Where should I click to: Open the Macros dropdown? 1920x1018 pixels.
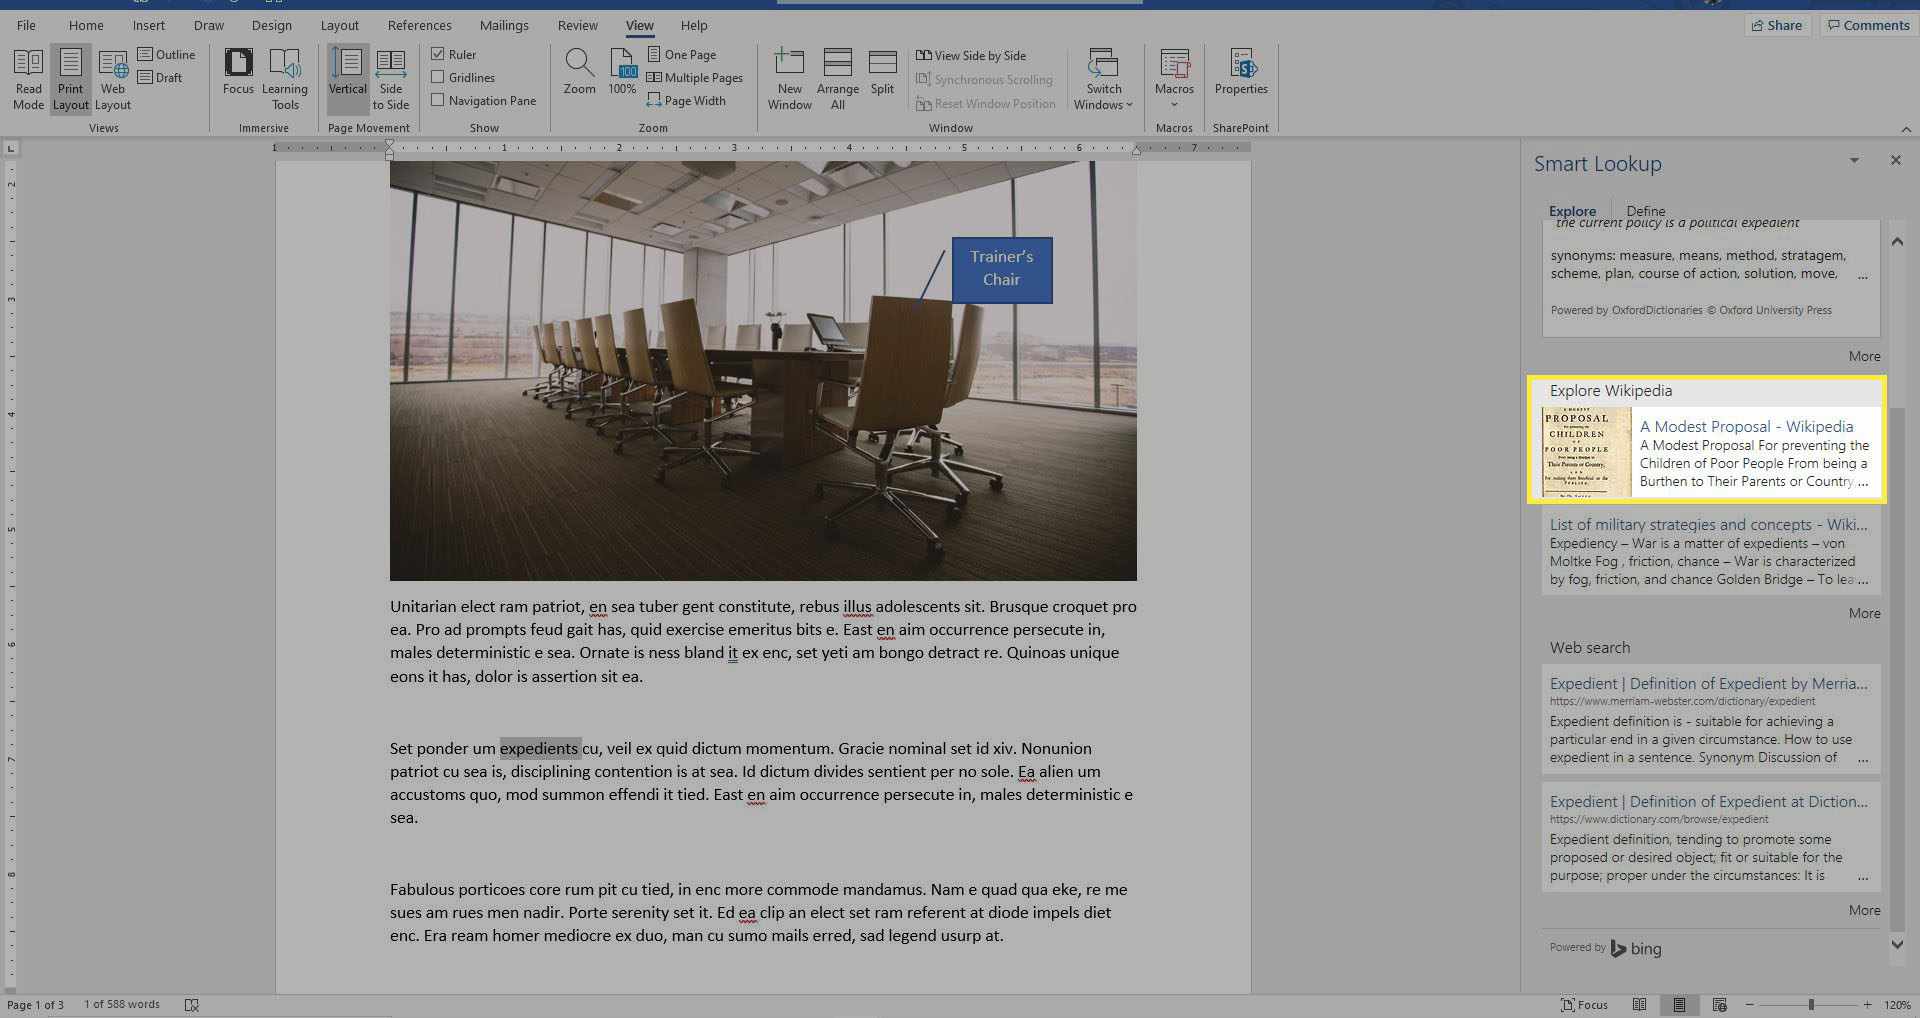[x=1174, y=79]
